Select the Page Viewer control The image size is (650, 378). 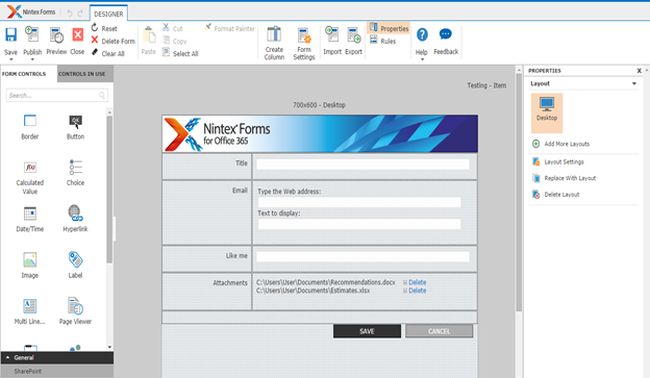75,311
